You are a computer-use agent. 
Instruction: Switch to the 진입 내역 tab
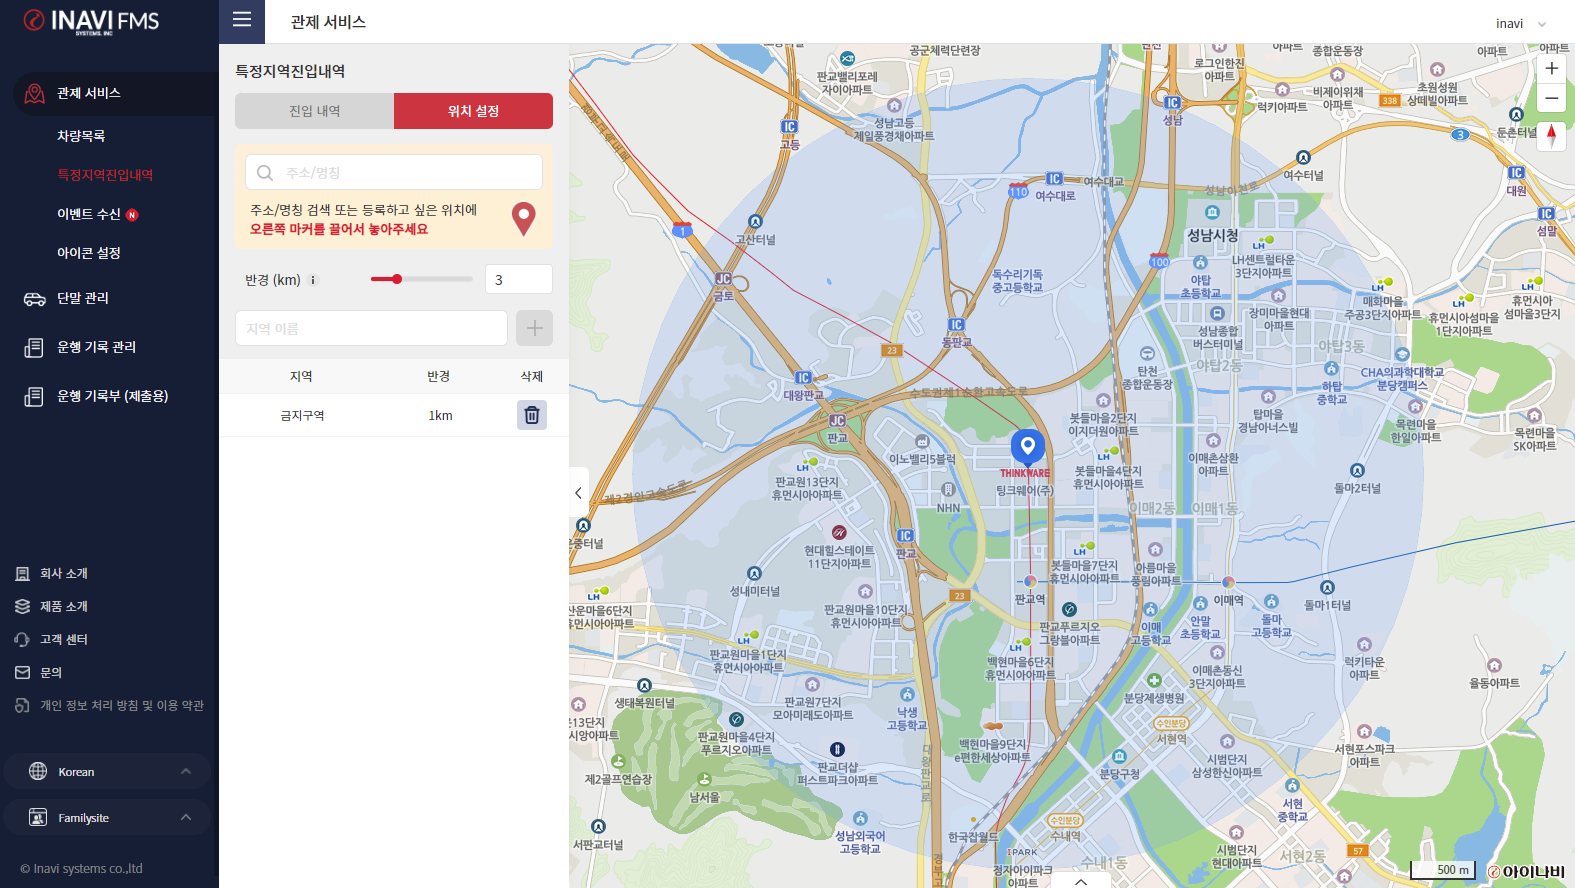pos(314,111)
